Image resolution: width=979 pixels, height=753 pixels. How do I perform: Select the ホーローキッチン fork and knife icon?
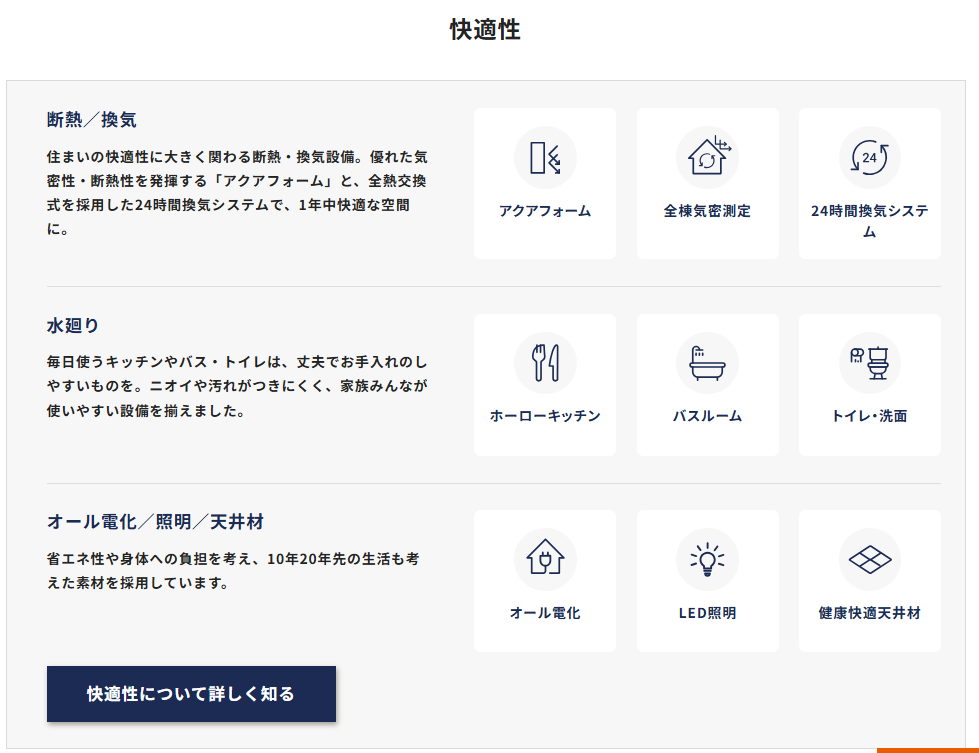coord(545,363)
